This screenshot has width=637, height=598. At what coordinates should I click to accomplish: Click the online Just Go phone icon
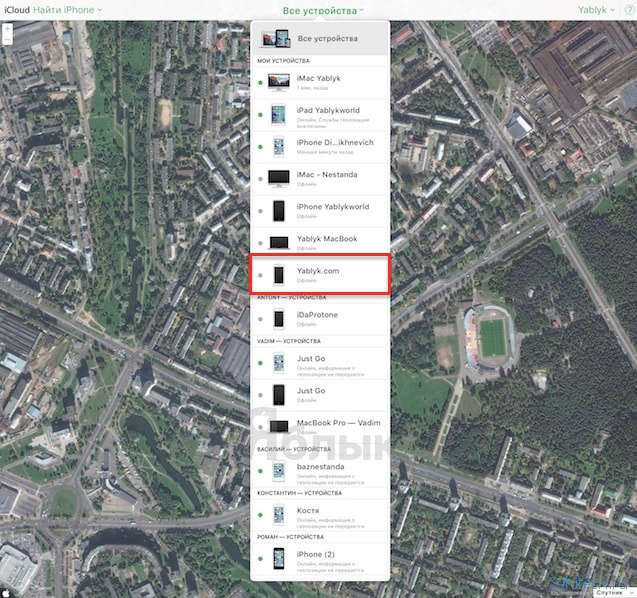[279, 363]
